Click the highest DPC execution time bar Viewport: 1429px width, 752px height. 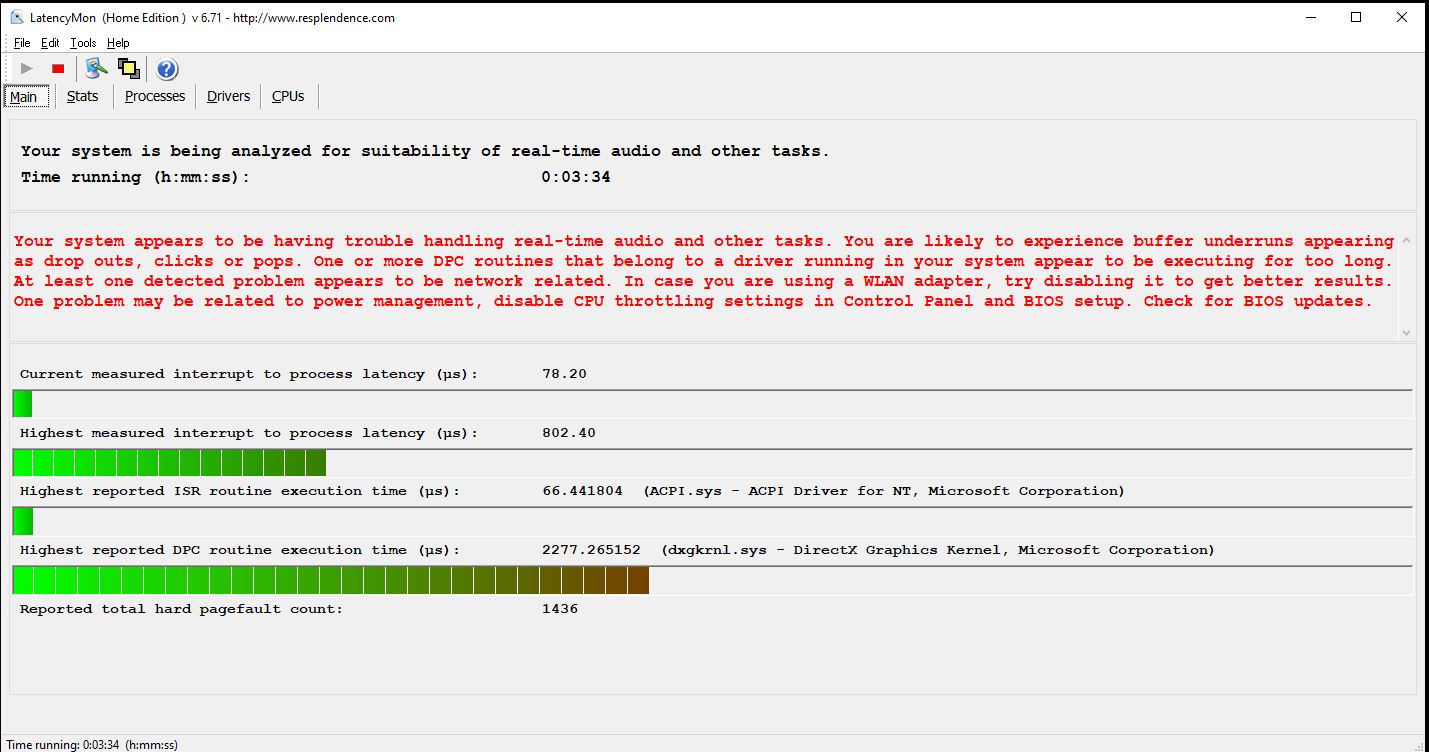tap(712, 580)
